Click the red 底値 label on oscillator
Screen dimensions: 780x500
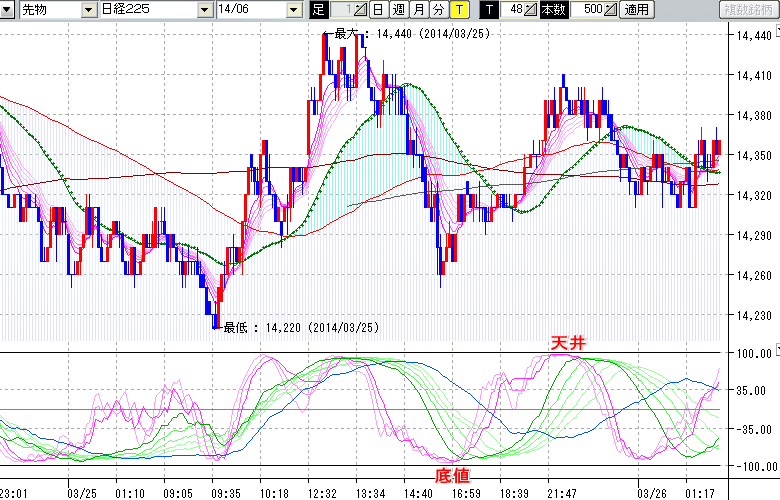[x=451, y=474]
